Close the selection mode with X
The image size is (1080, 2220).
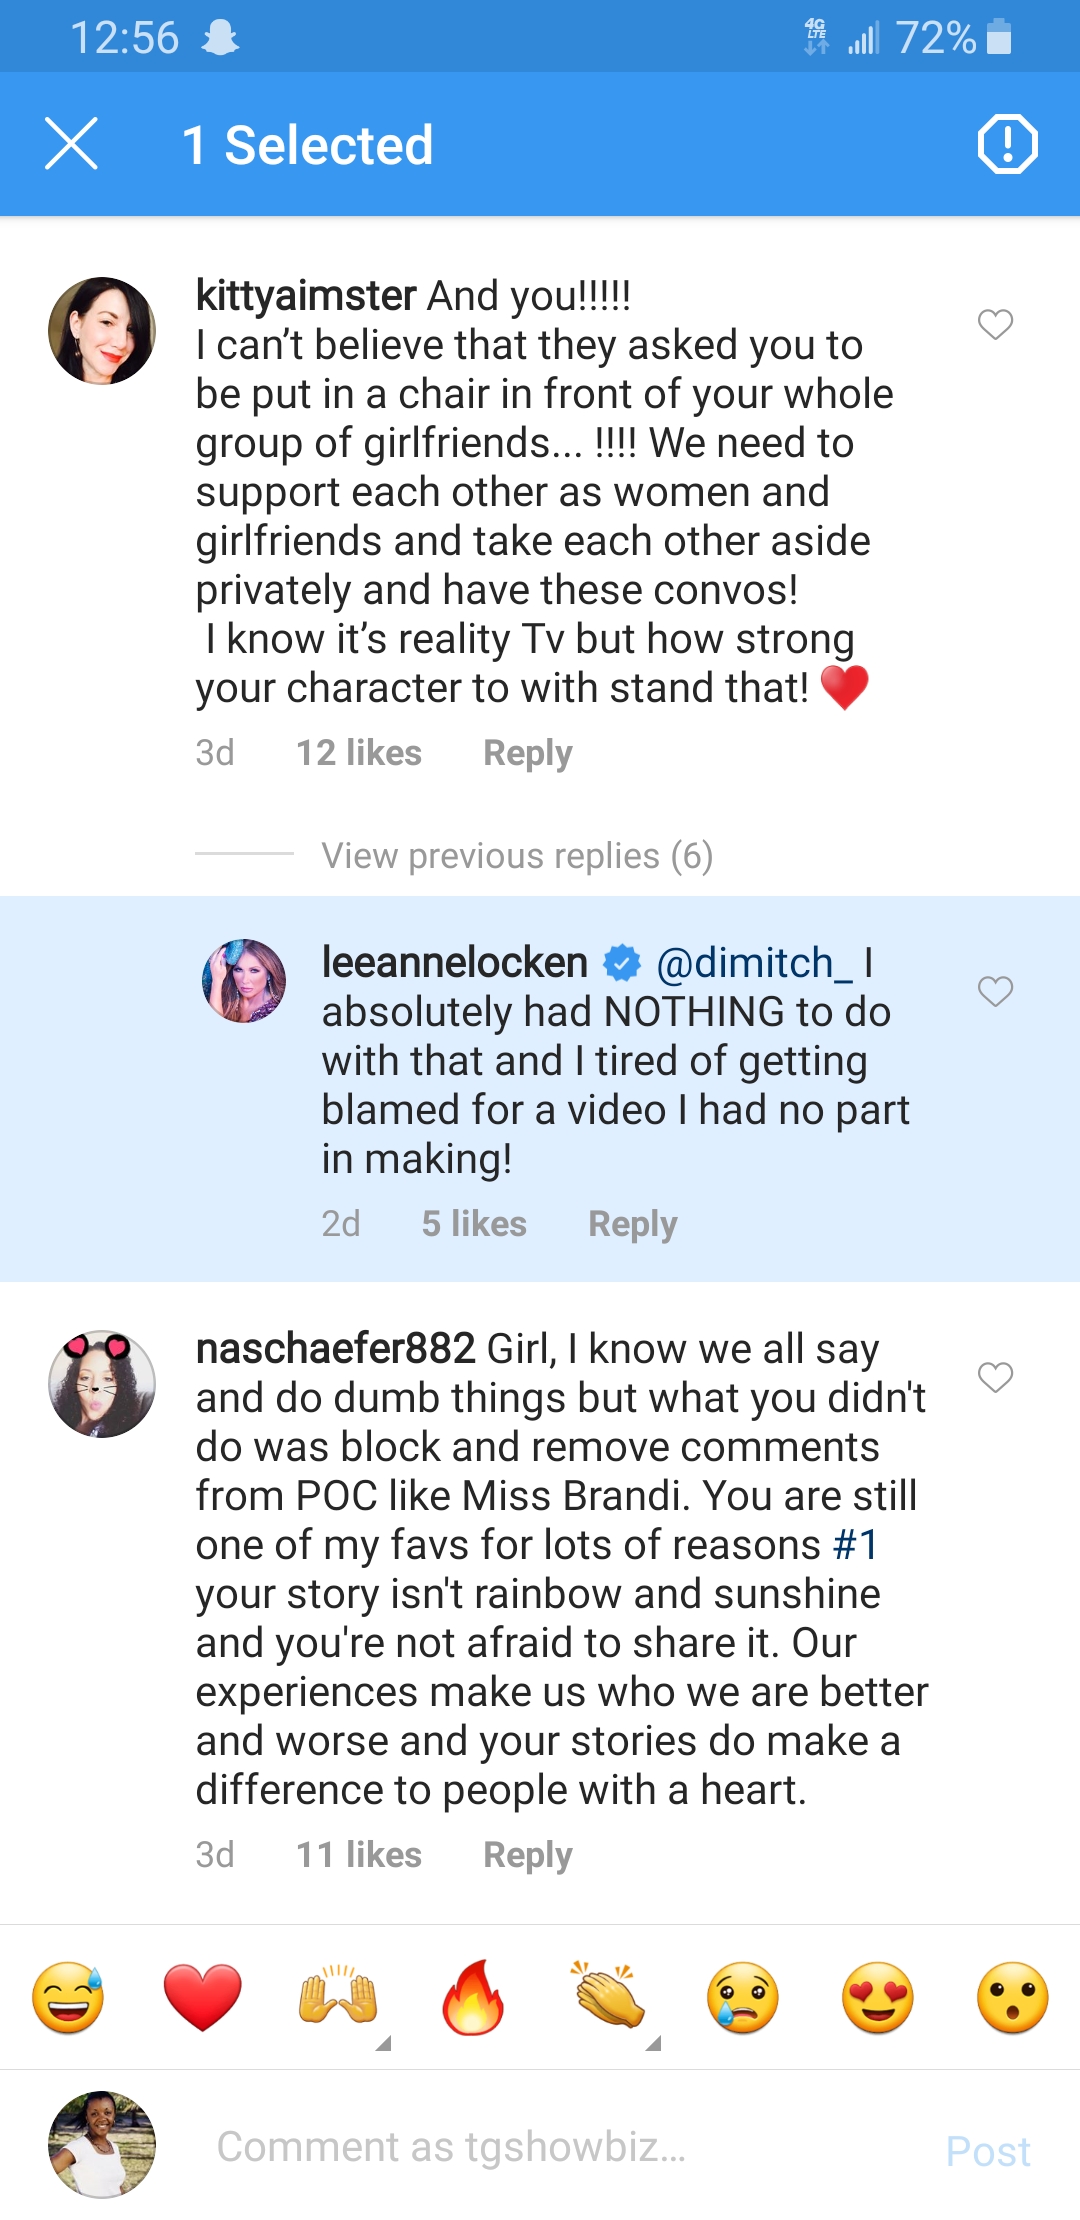pos(72,144)
